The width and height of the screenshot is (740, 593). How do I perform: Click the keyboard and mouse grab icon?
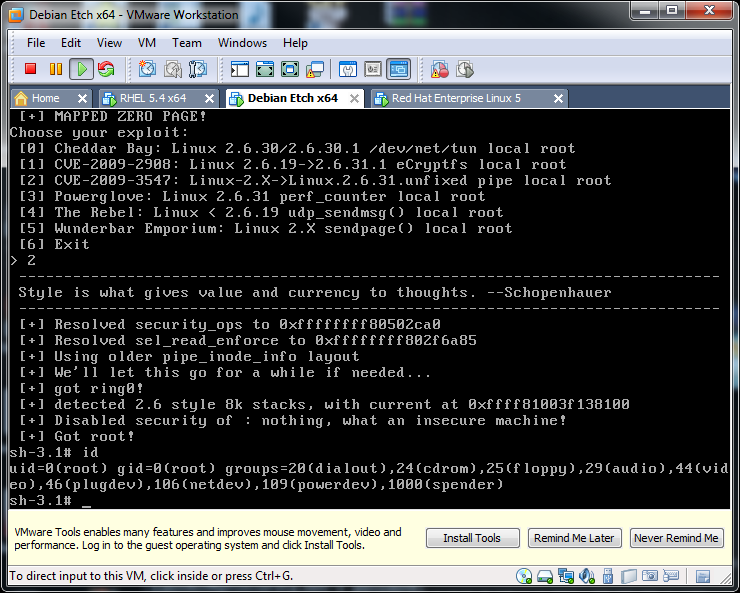671,576
